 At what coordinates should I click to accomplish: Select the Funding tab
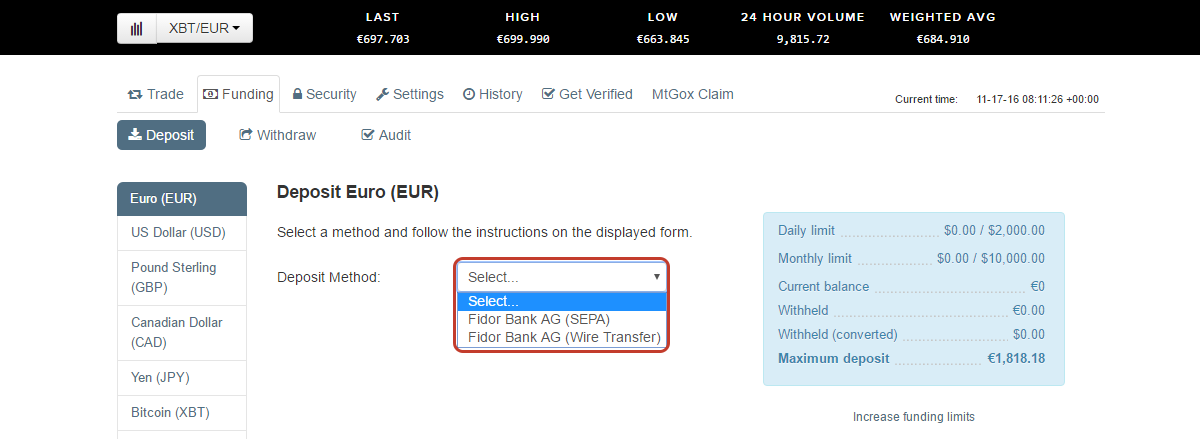point(238,94)
